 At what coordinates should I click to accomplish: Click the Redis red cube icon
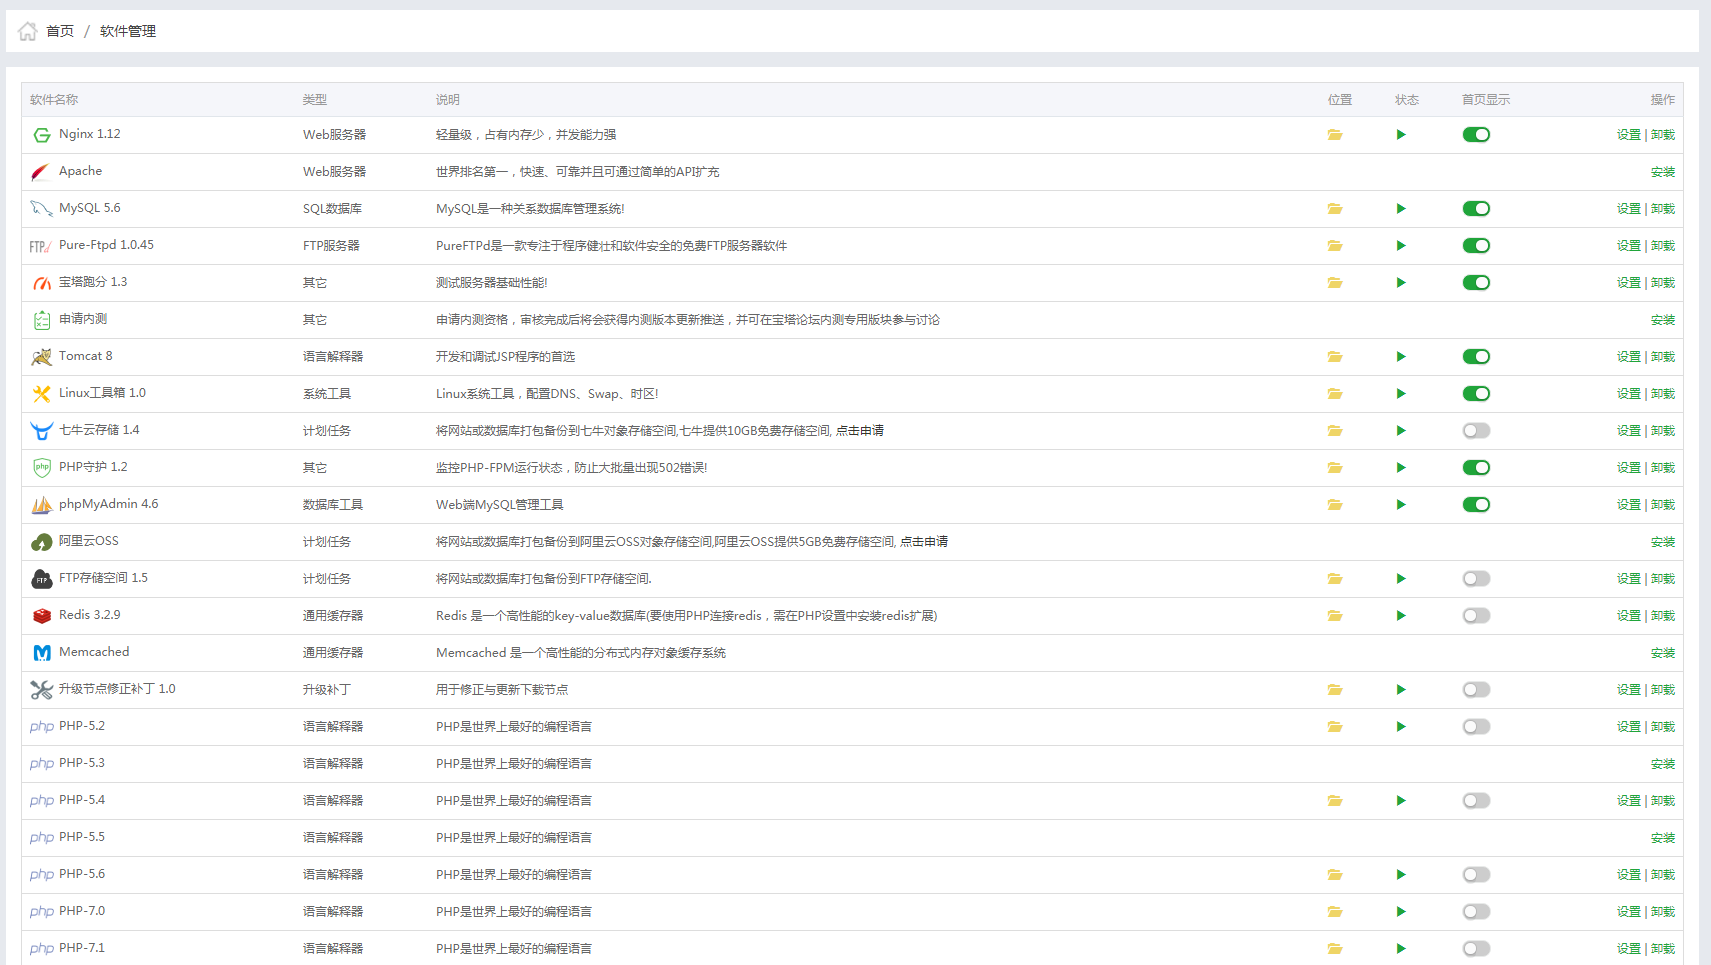tap(41, 616)
